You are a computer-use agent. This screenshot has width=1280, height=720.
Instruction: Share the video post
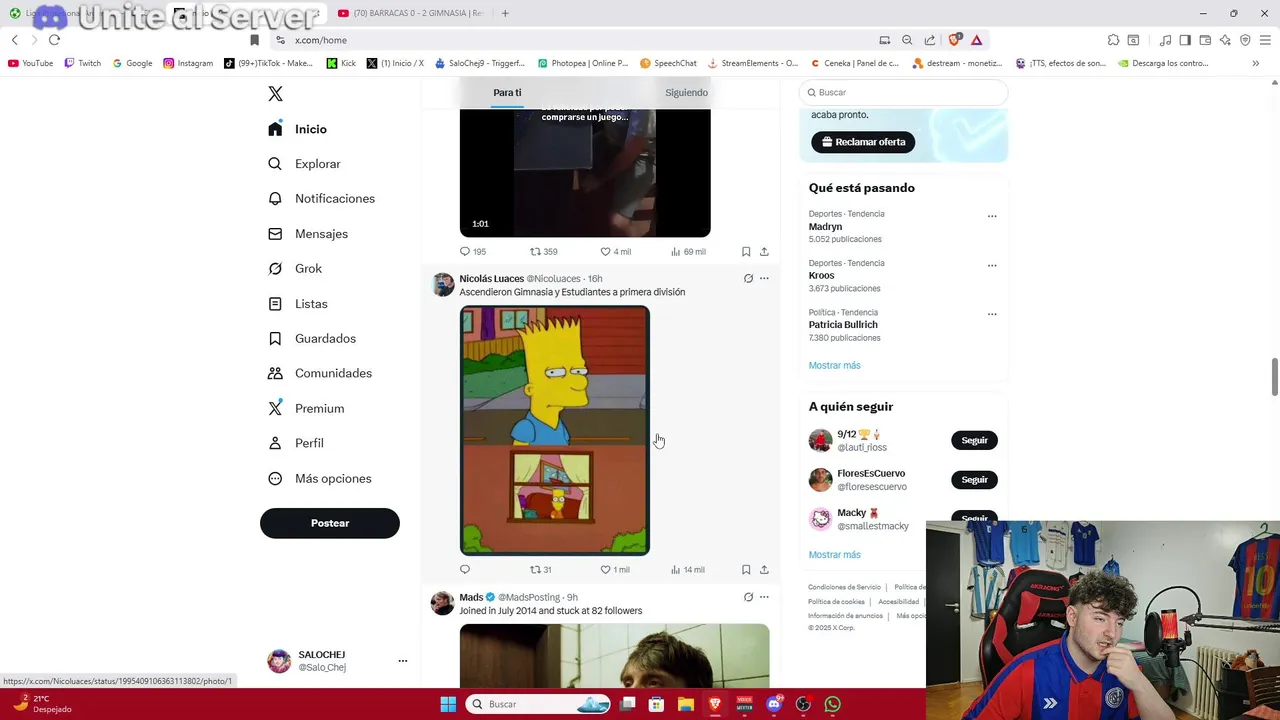764,252
